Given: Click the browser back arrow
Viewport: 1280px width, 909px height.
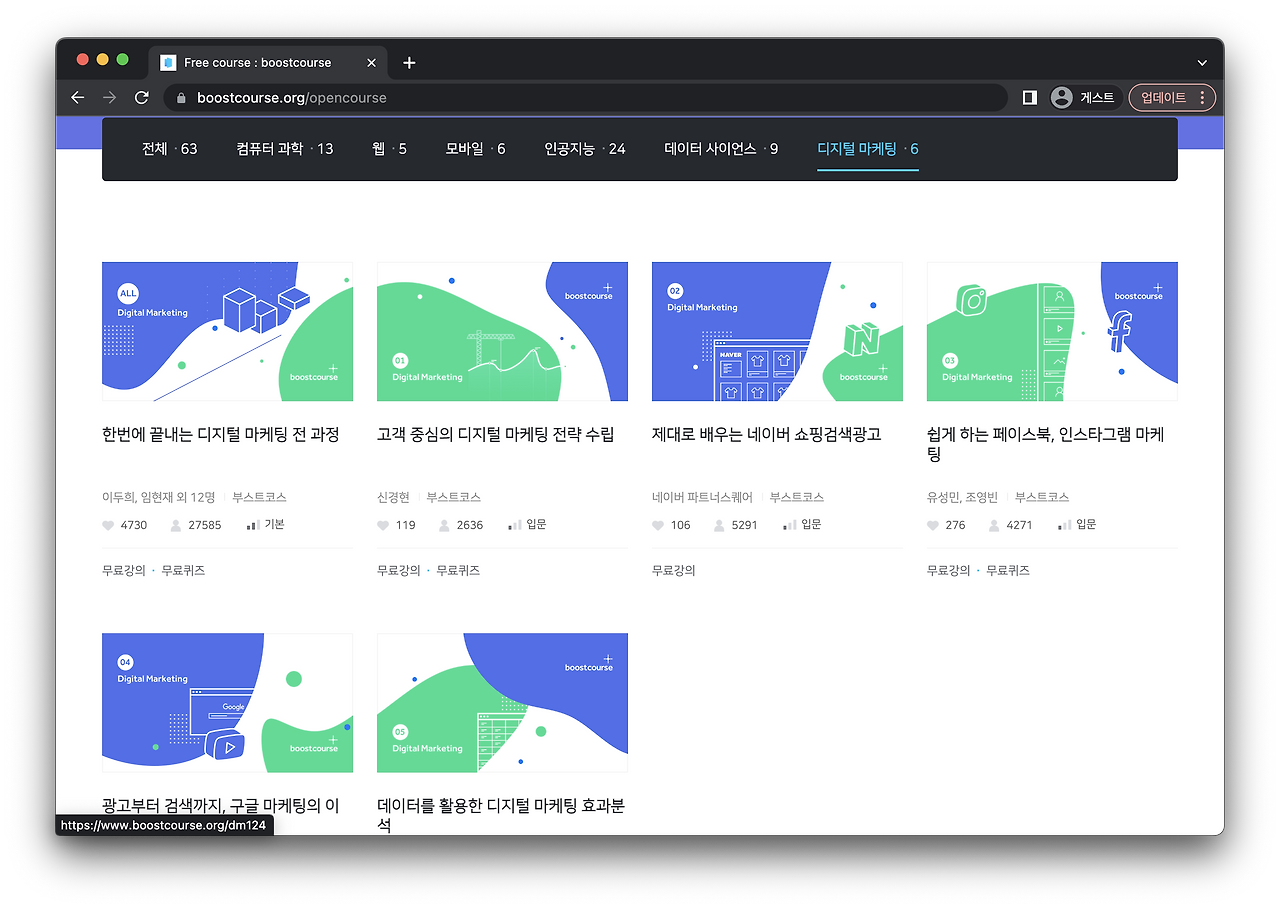Looking at the screenshot, I should pos(77,97).
